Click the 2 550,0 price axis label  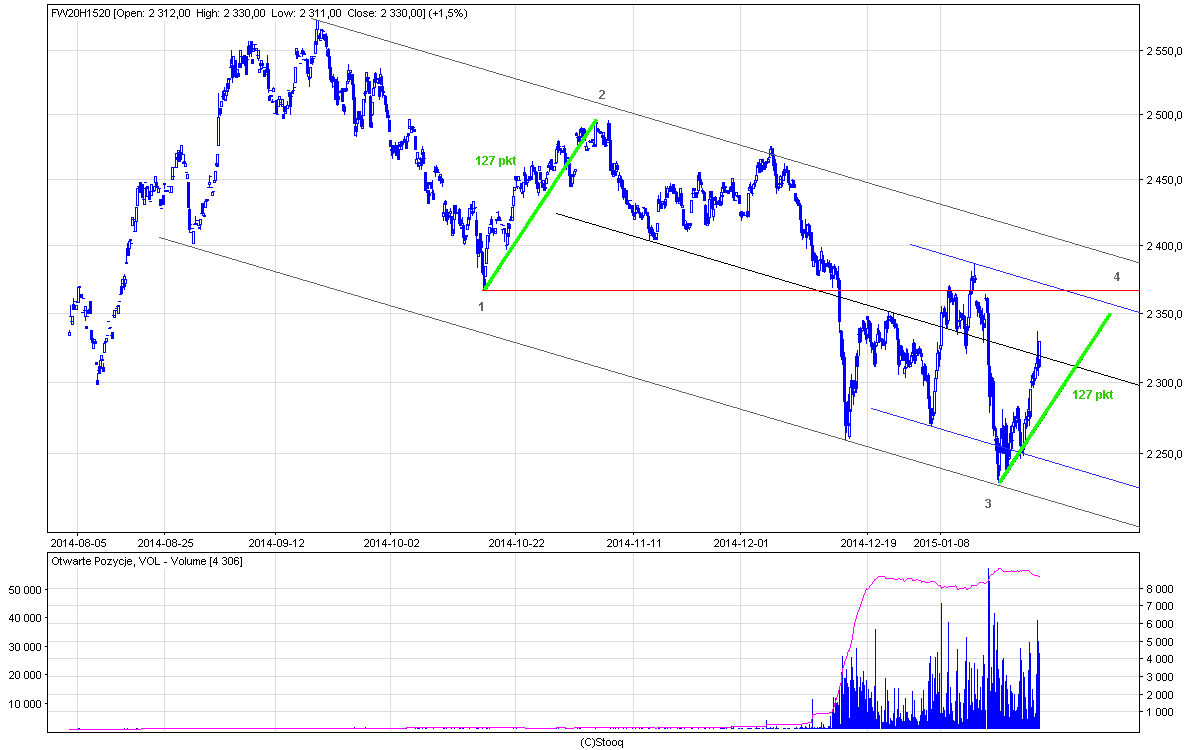(x=1165, y=50)
